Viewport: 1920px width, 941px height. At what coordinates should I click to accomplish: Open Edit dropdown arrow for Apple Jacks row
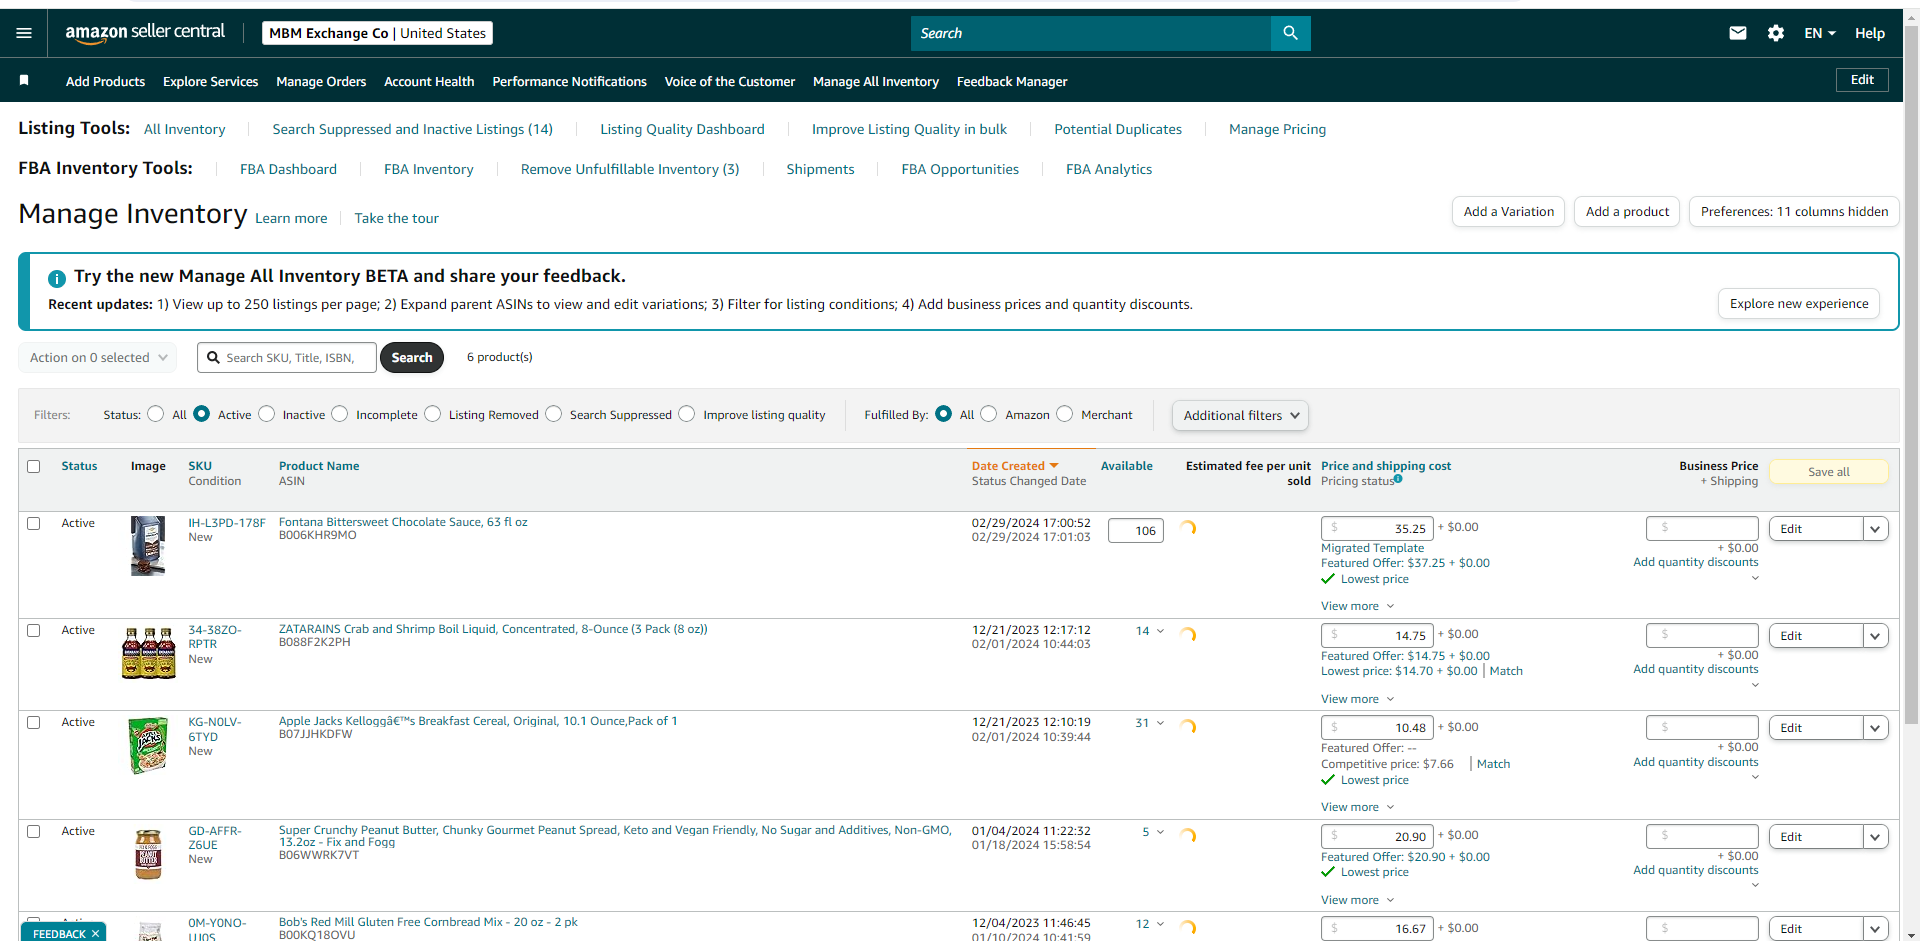[1875, 728]
